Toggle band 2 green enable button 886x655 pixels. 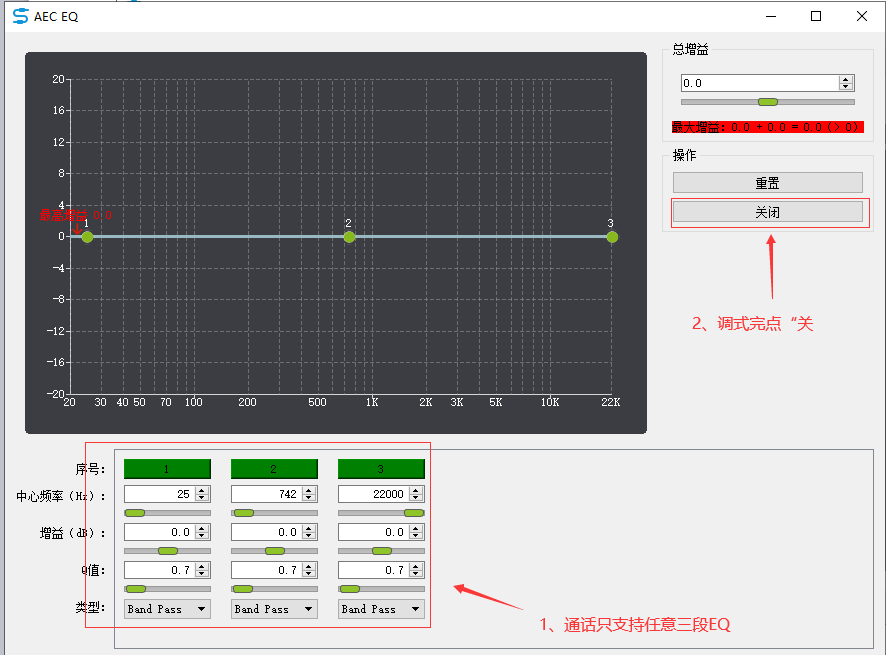[x=274, y=469]
